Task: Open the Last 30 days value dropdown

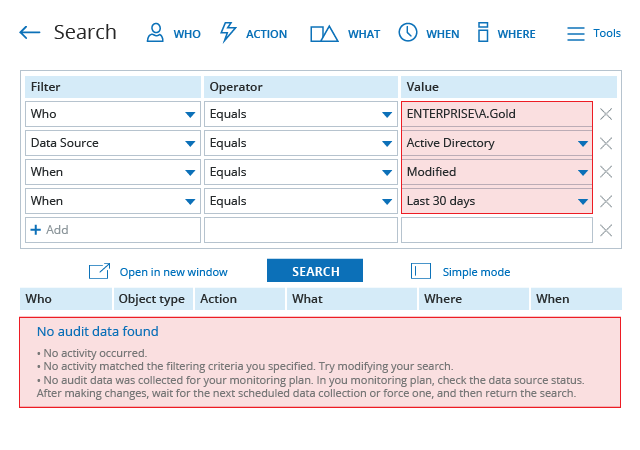Action: (x=583, y=202)
